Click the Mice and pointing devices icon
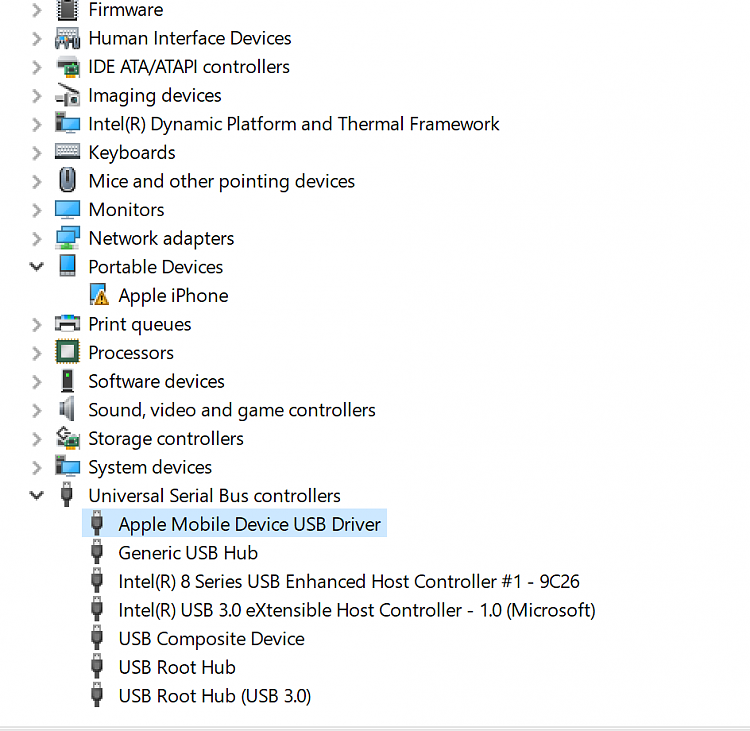This screenshot has height=731, width=750. [x=67, y=181]
